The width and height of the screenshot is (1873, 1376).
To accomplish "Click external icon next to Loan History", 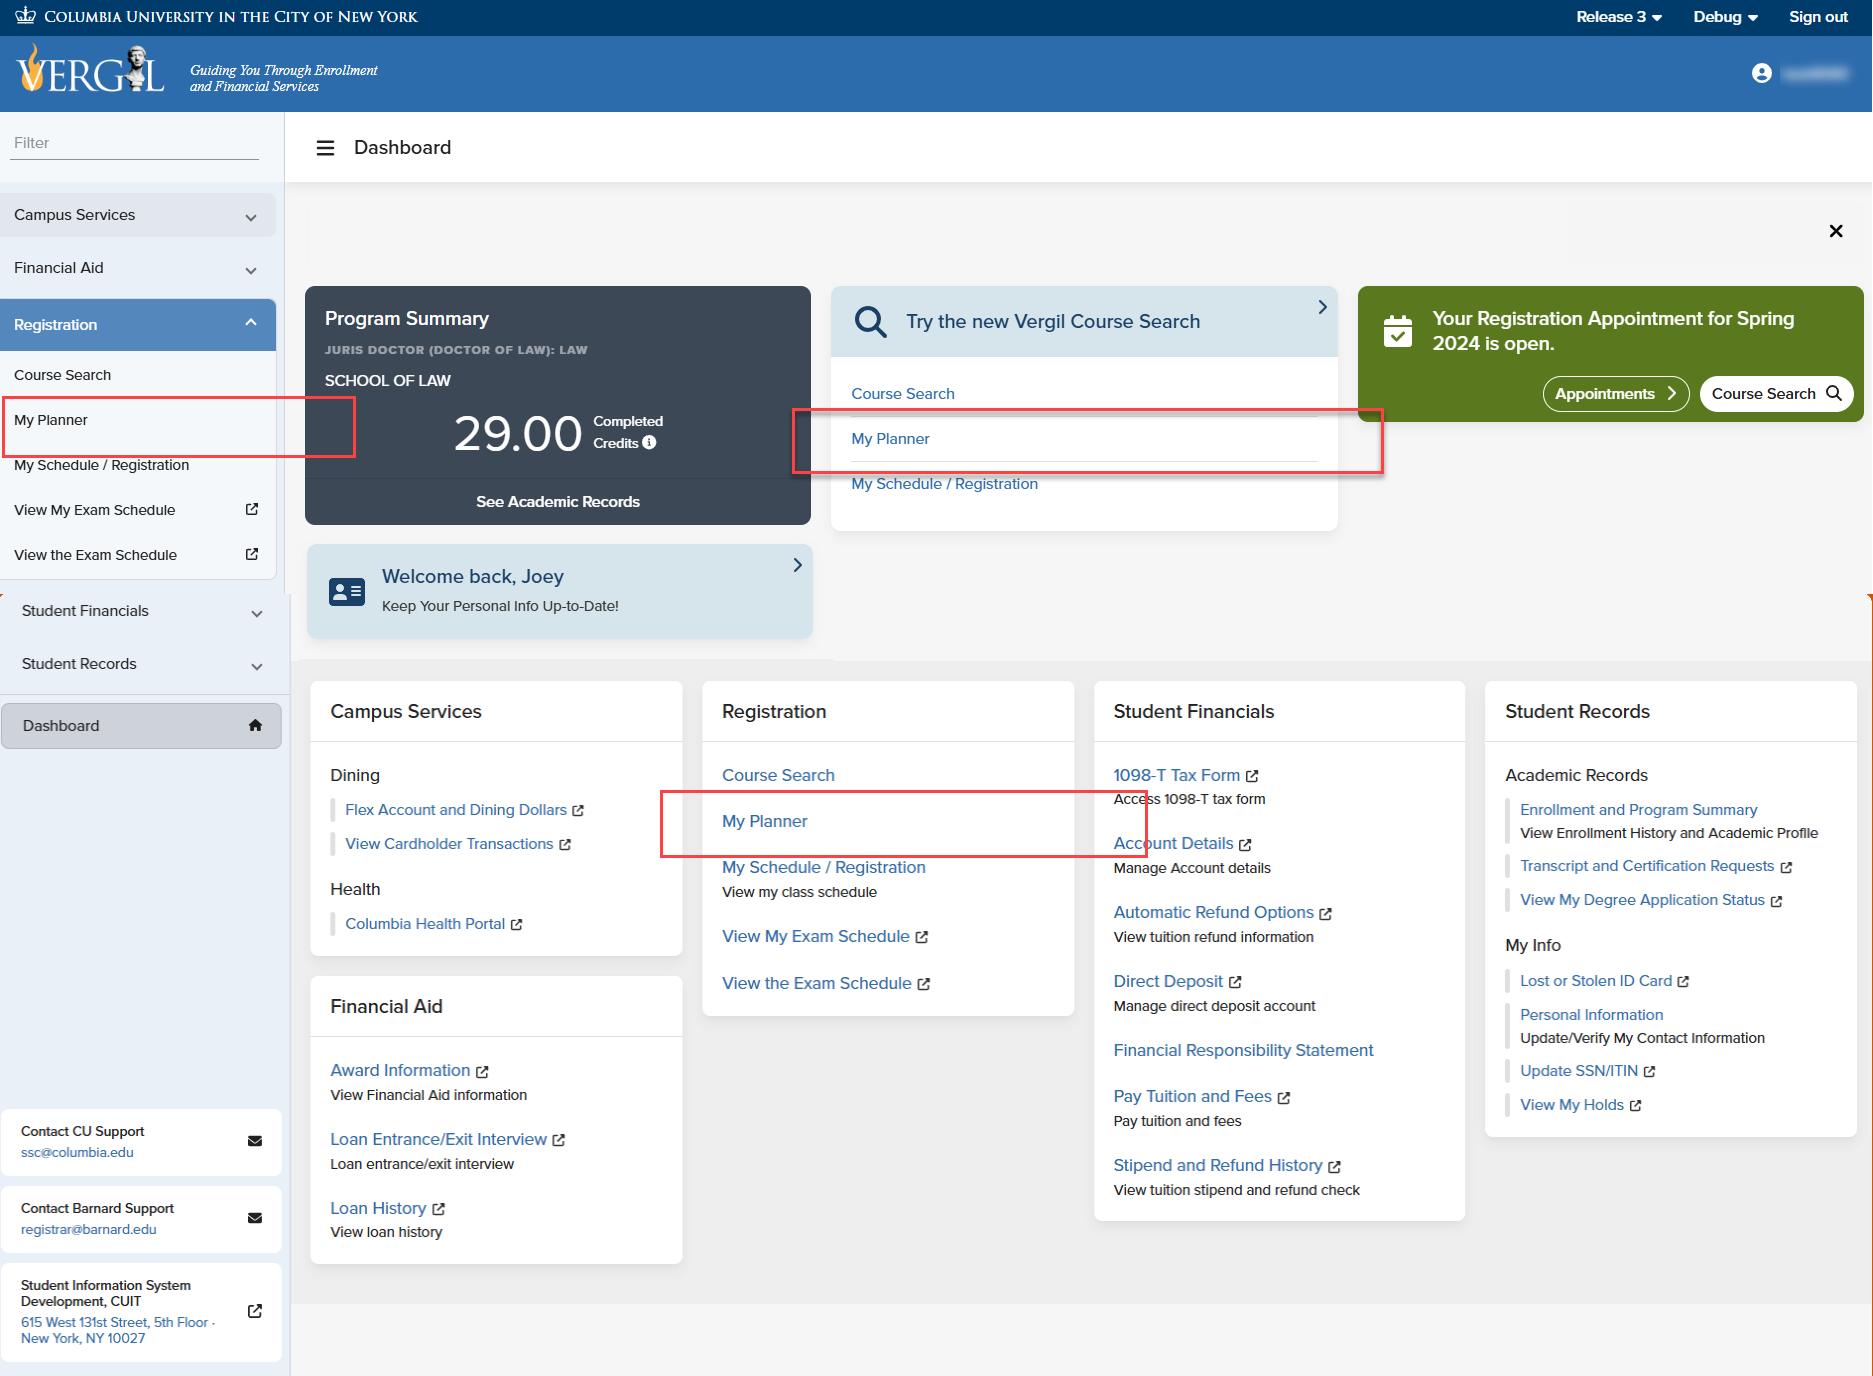I will 438,1210.
